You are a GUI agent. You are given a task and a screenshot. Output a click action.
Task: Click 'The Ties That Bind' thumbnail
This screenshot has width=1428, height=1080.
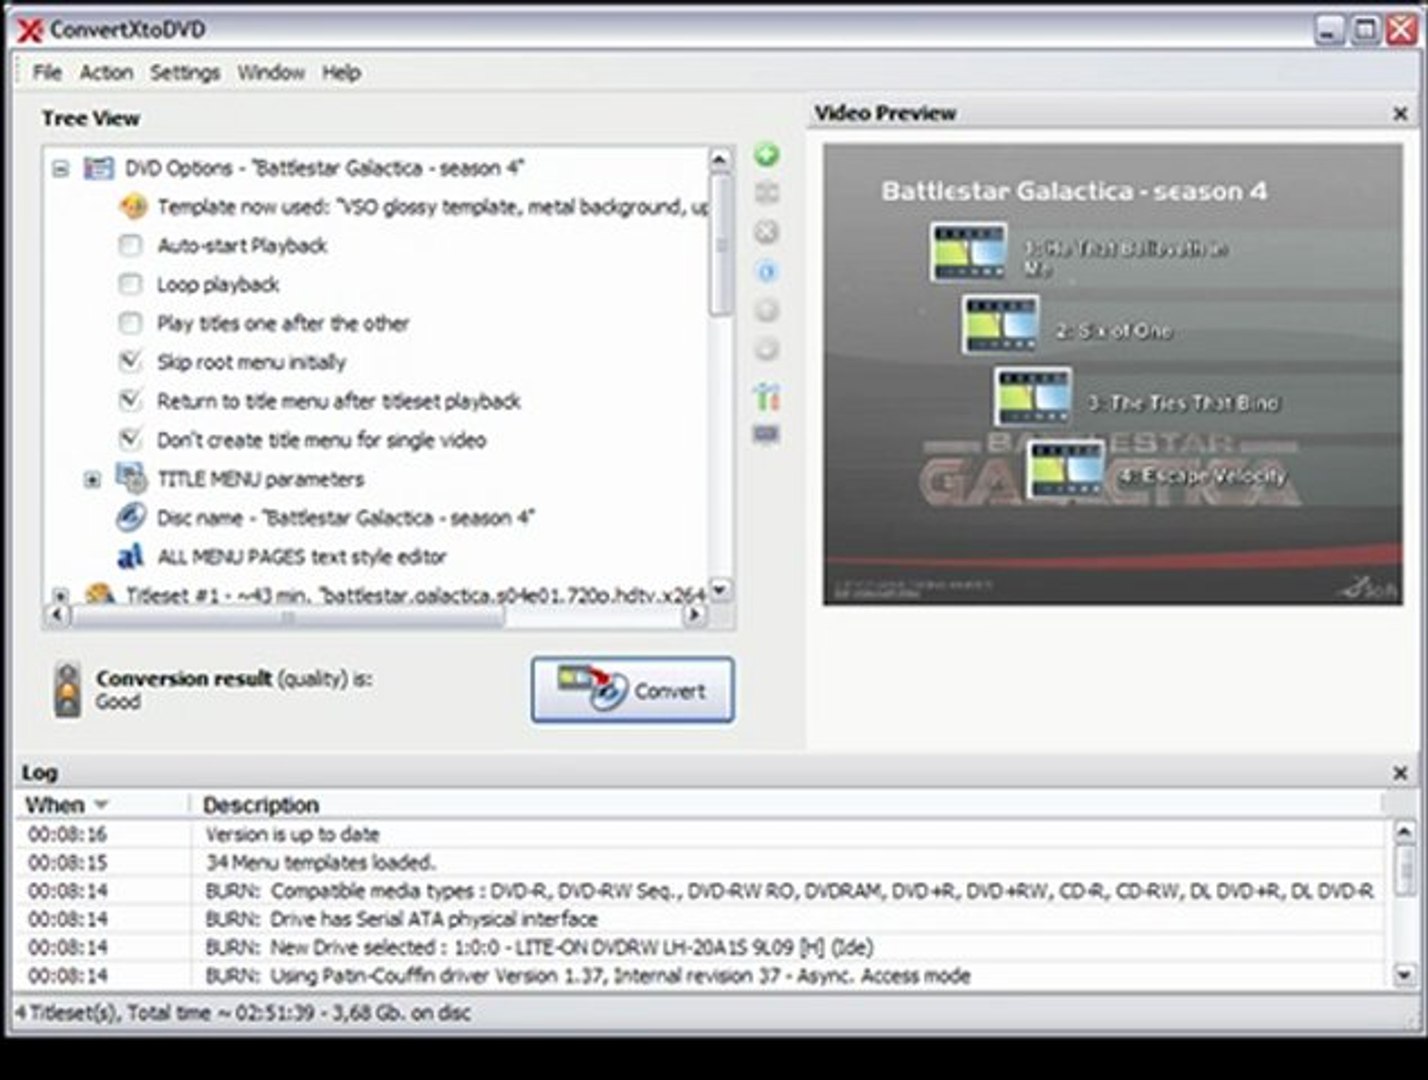pyautogui.click(x=1033, y=396)
